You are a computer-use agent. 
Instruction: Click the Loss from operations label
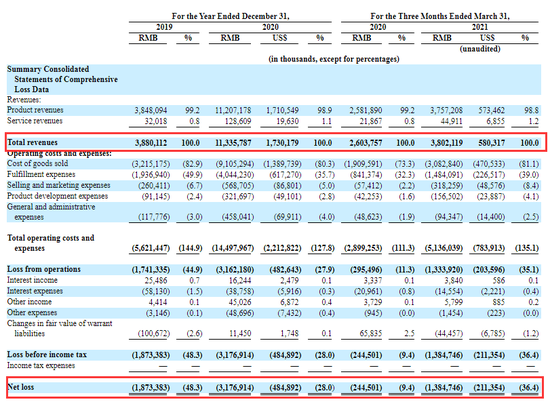coord(44,269)
